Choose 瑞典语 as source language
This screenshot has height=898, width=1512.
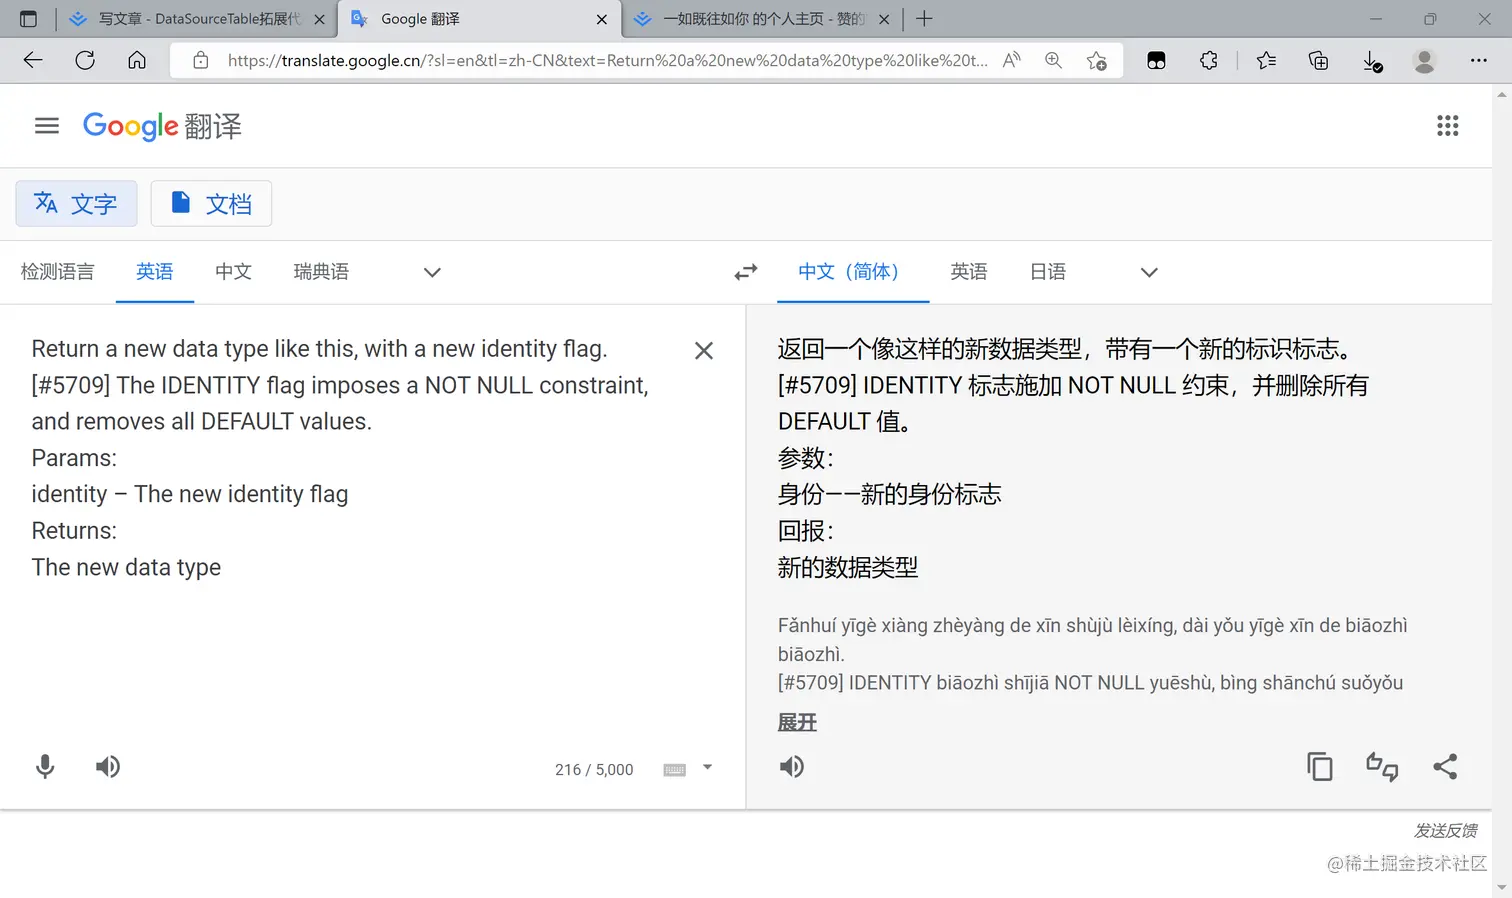point(321,272)
